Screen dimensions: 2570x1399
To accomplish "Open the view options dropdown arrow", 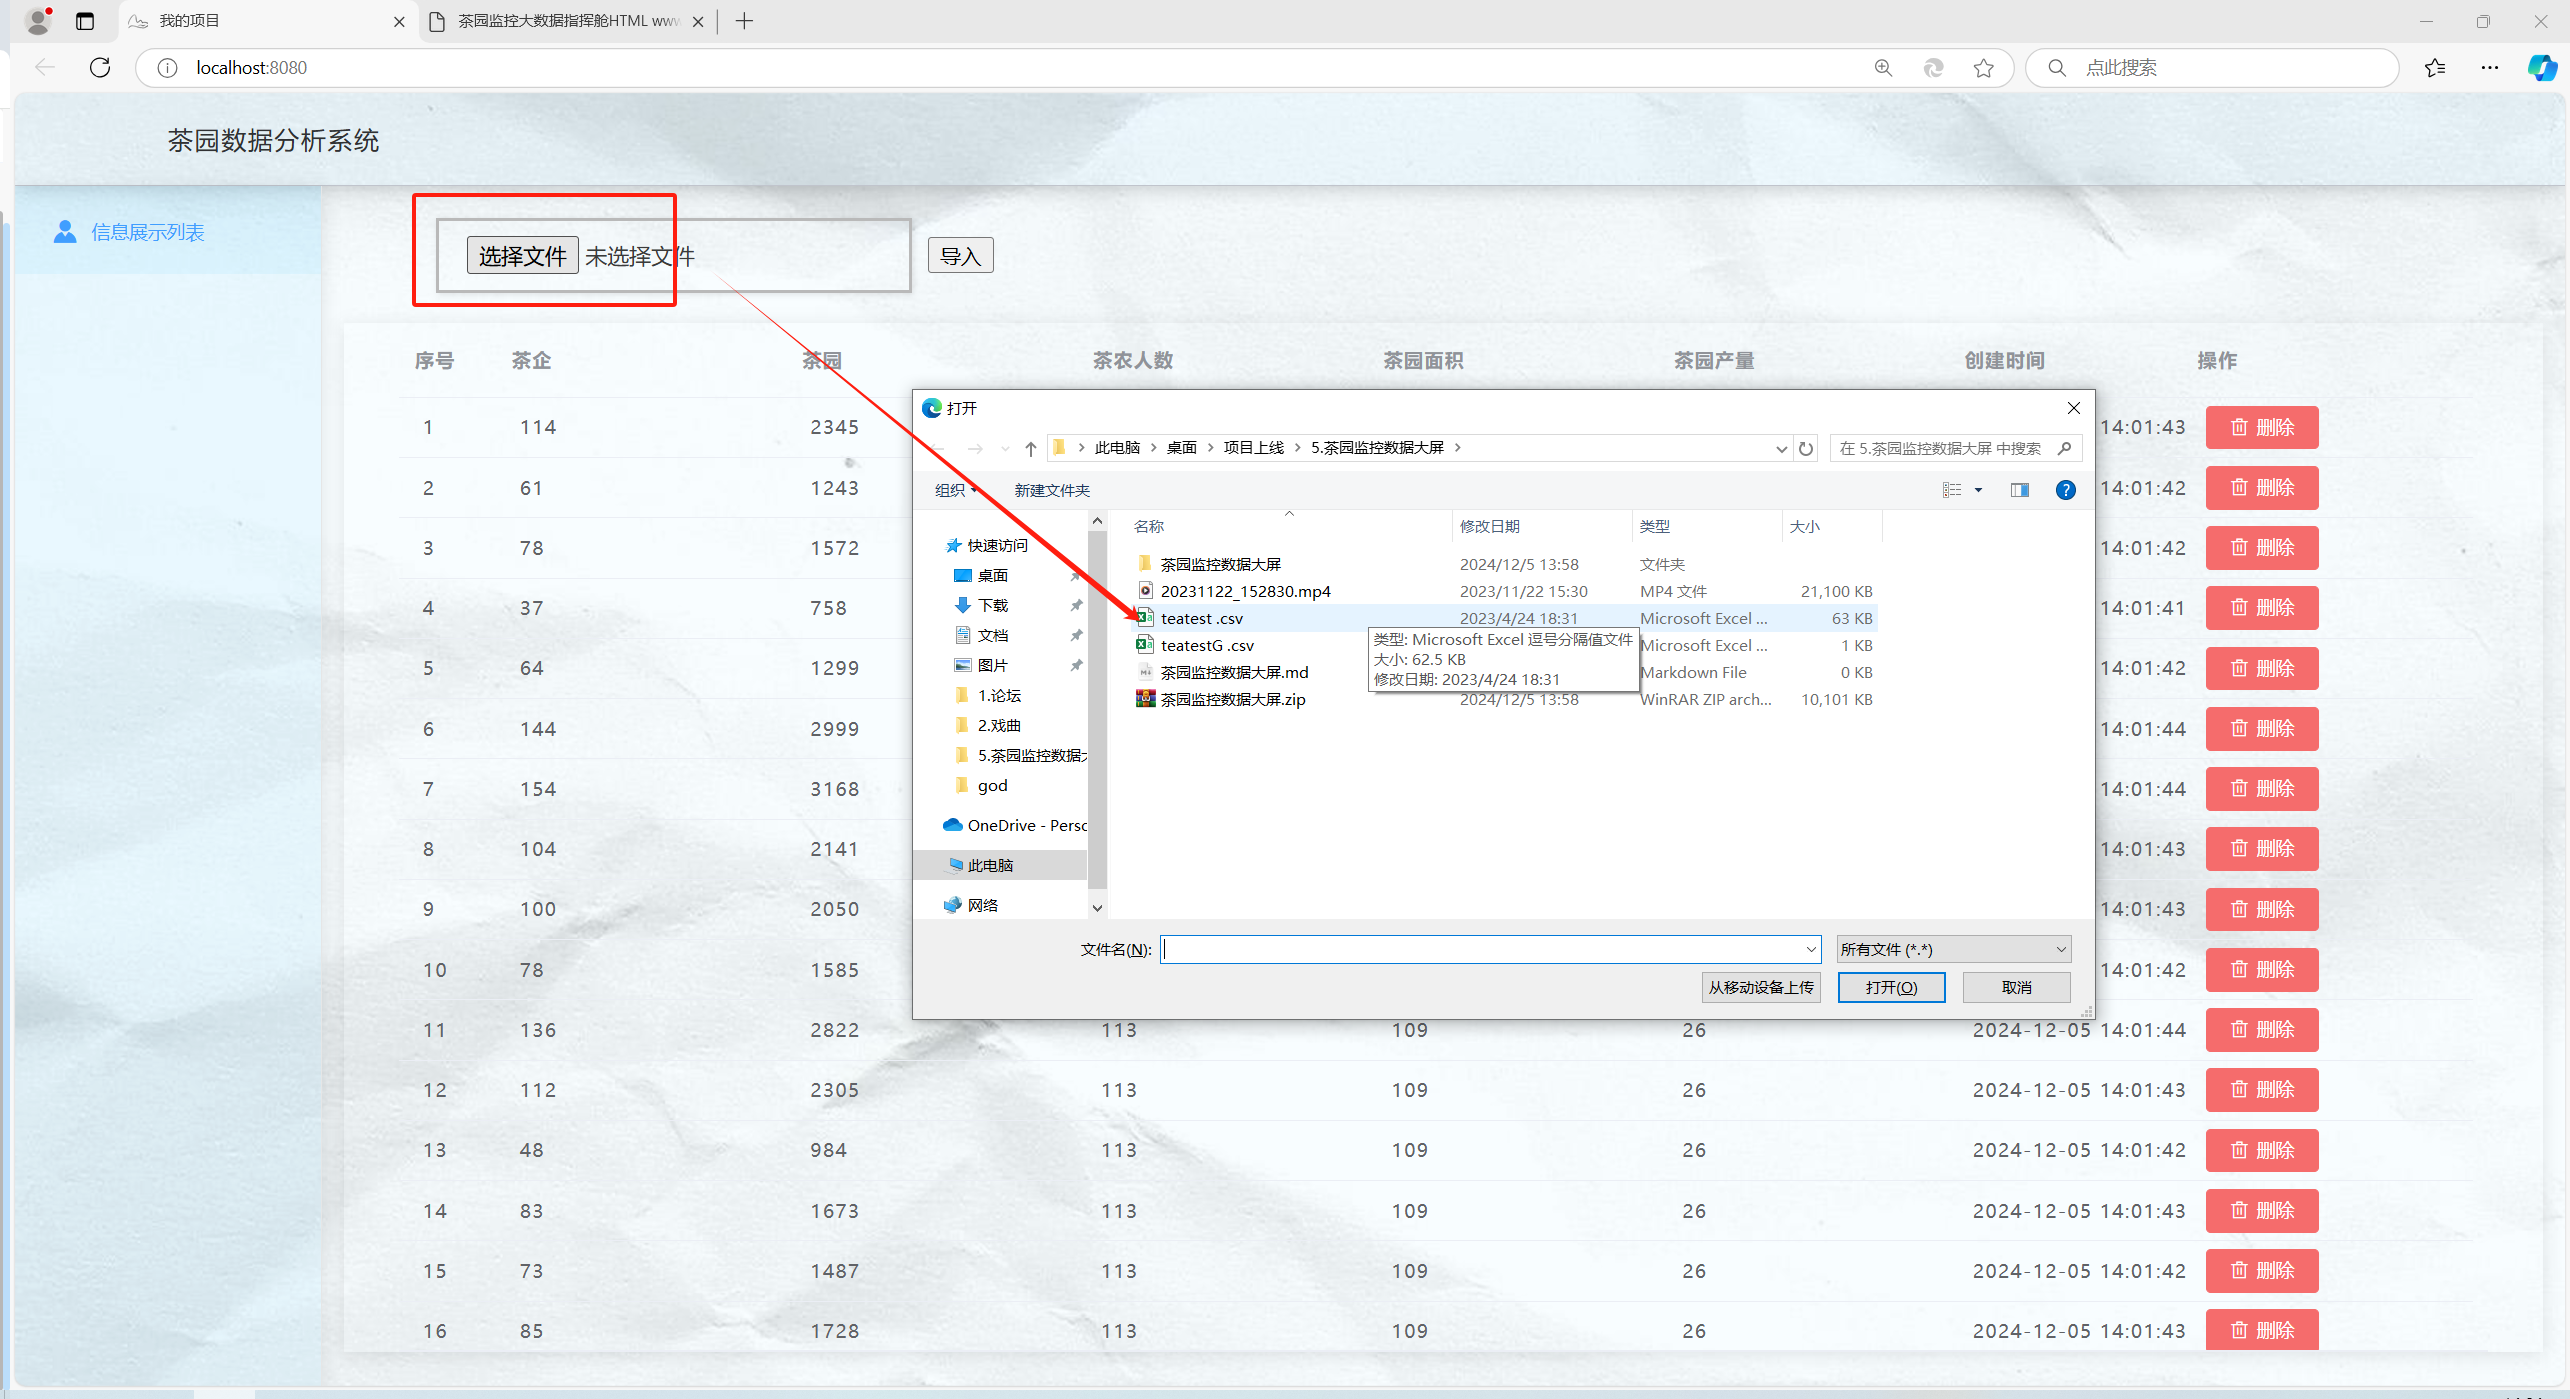I will (x=1978, y=490).
